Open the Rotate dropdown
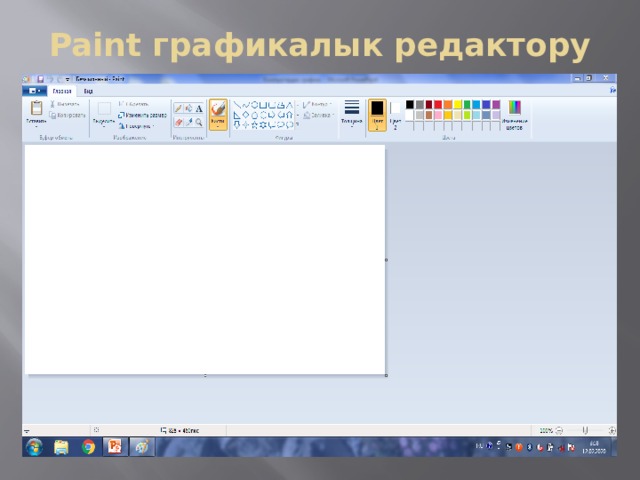This screenshot has height=480, width=640. click(136, 127)
